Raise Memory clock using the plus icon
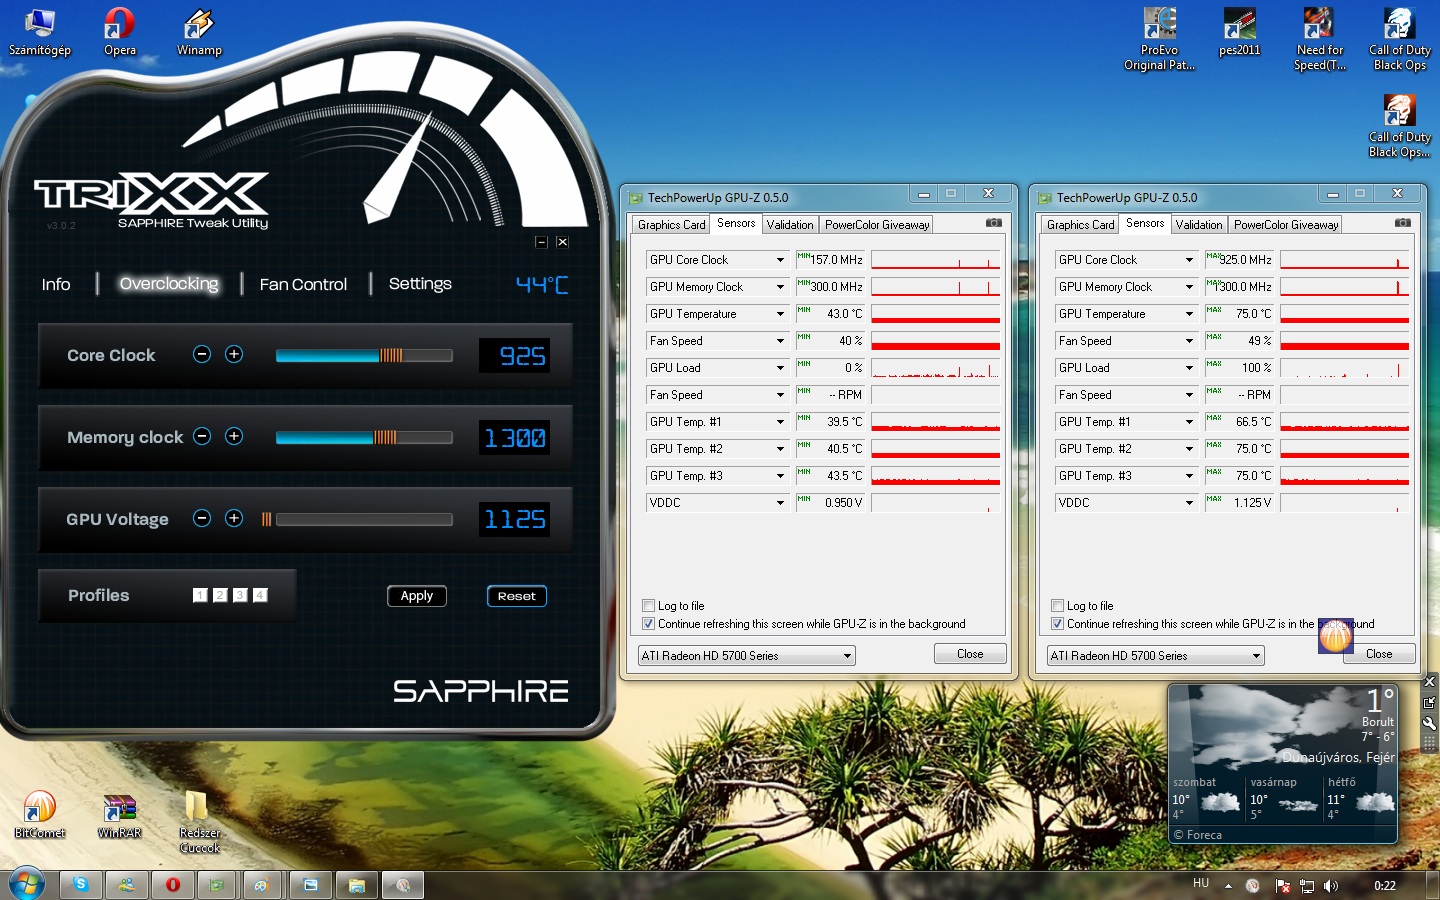This screenshot has height=900, width=1440. 234,436
